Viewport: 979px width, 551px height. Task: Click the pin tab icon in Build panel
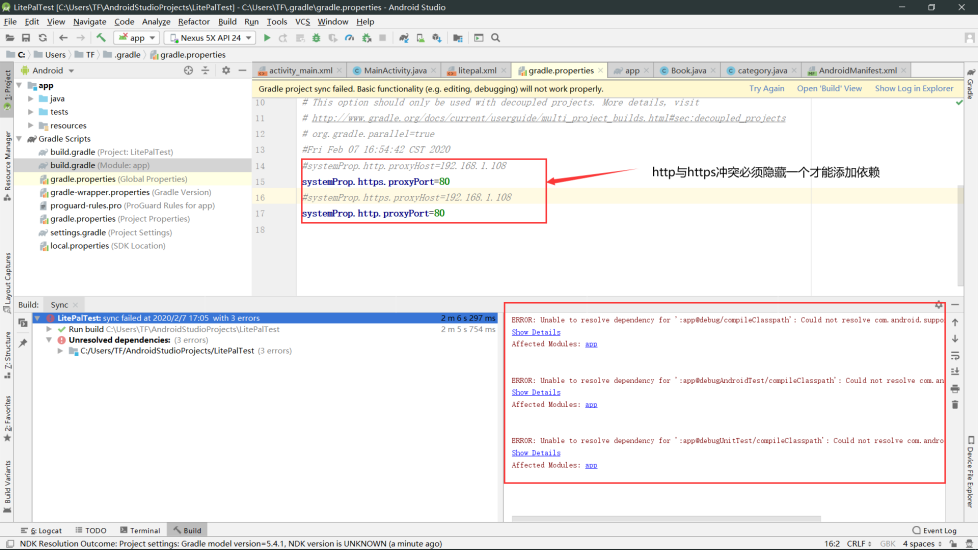click(23, 343)
